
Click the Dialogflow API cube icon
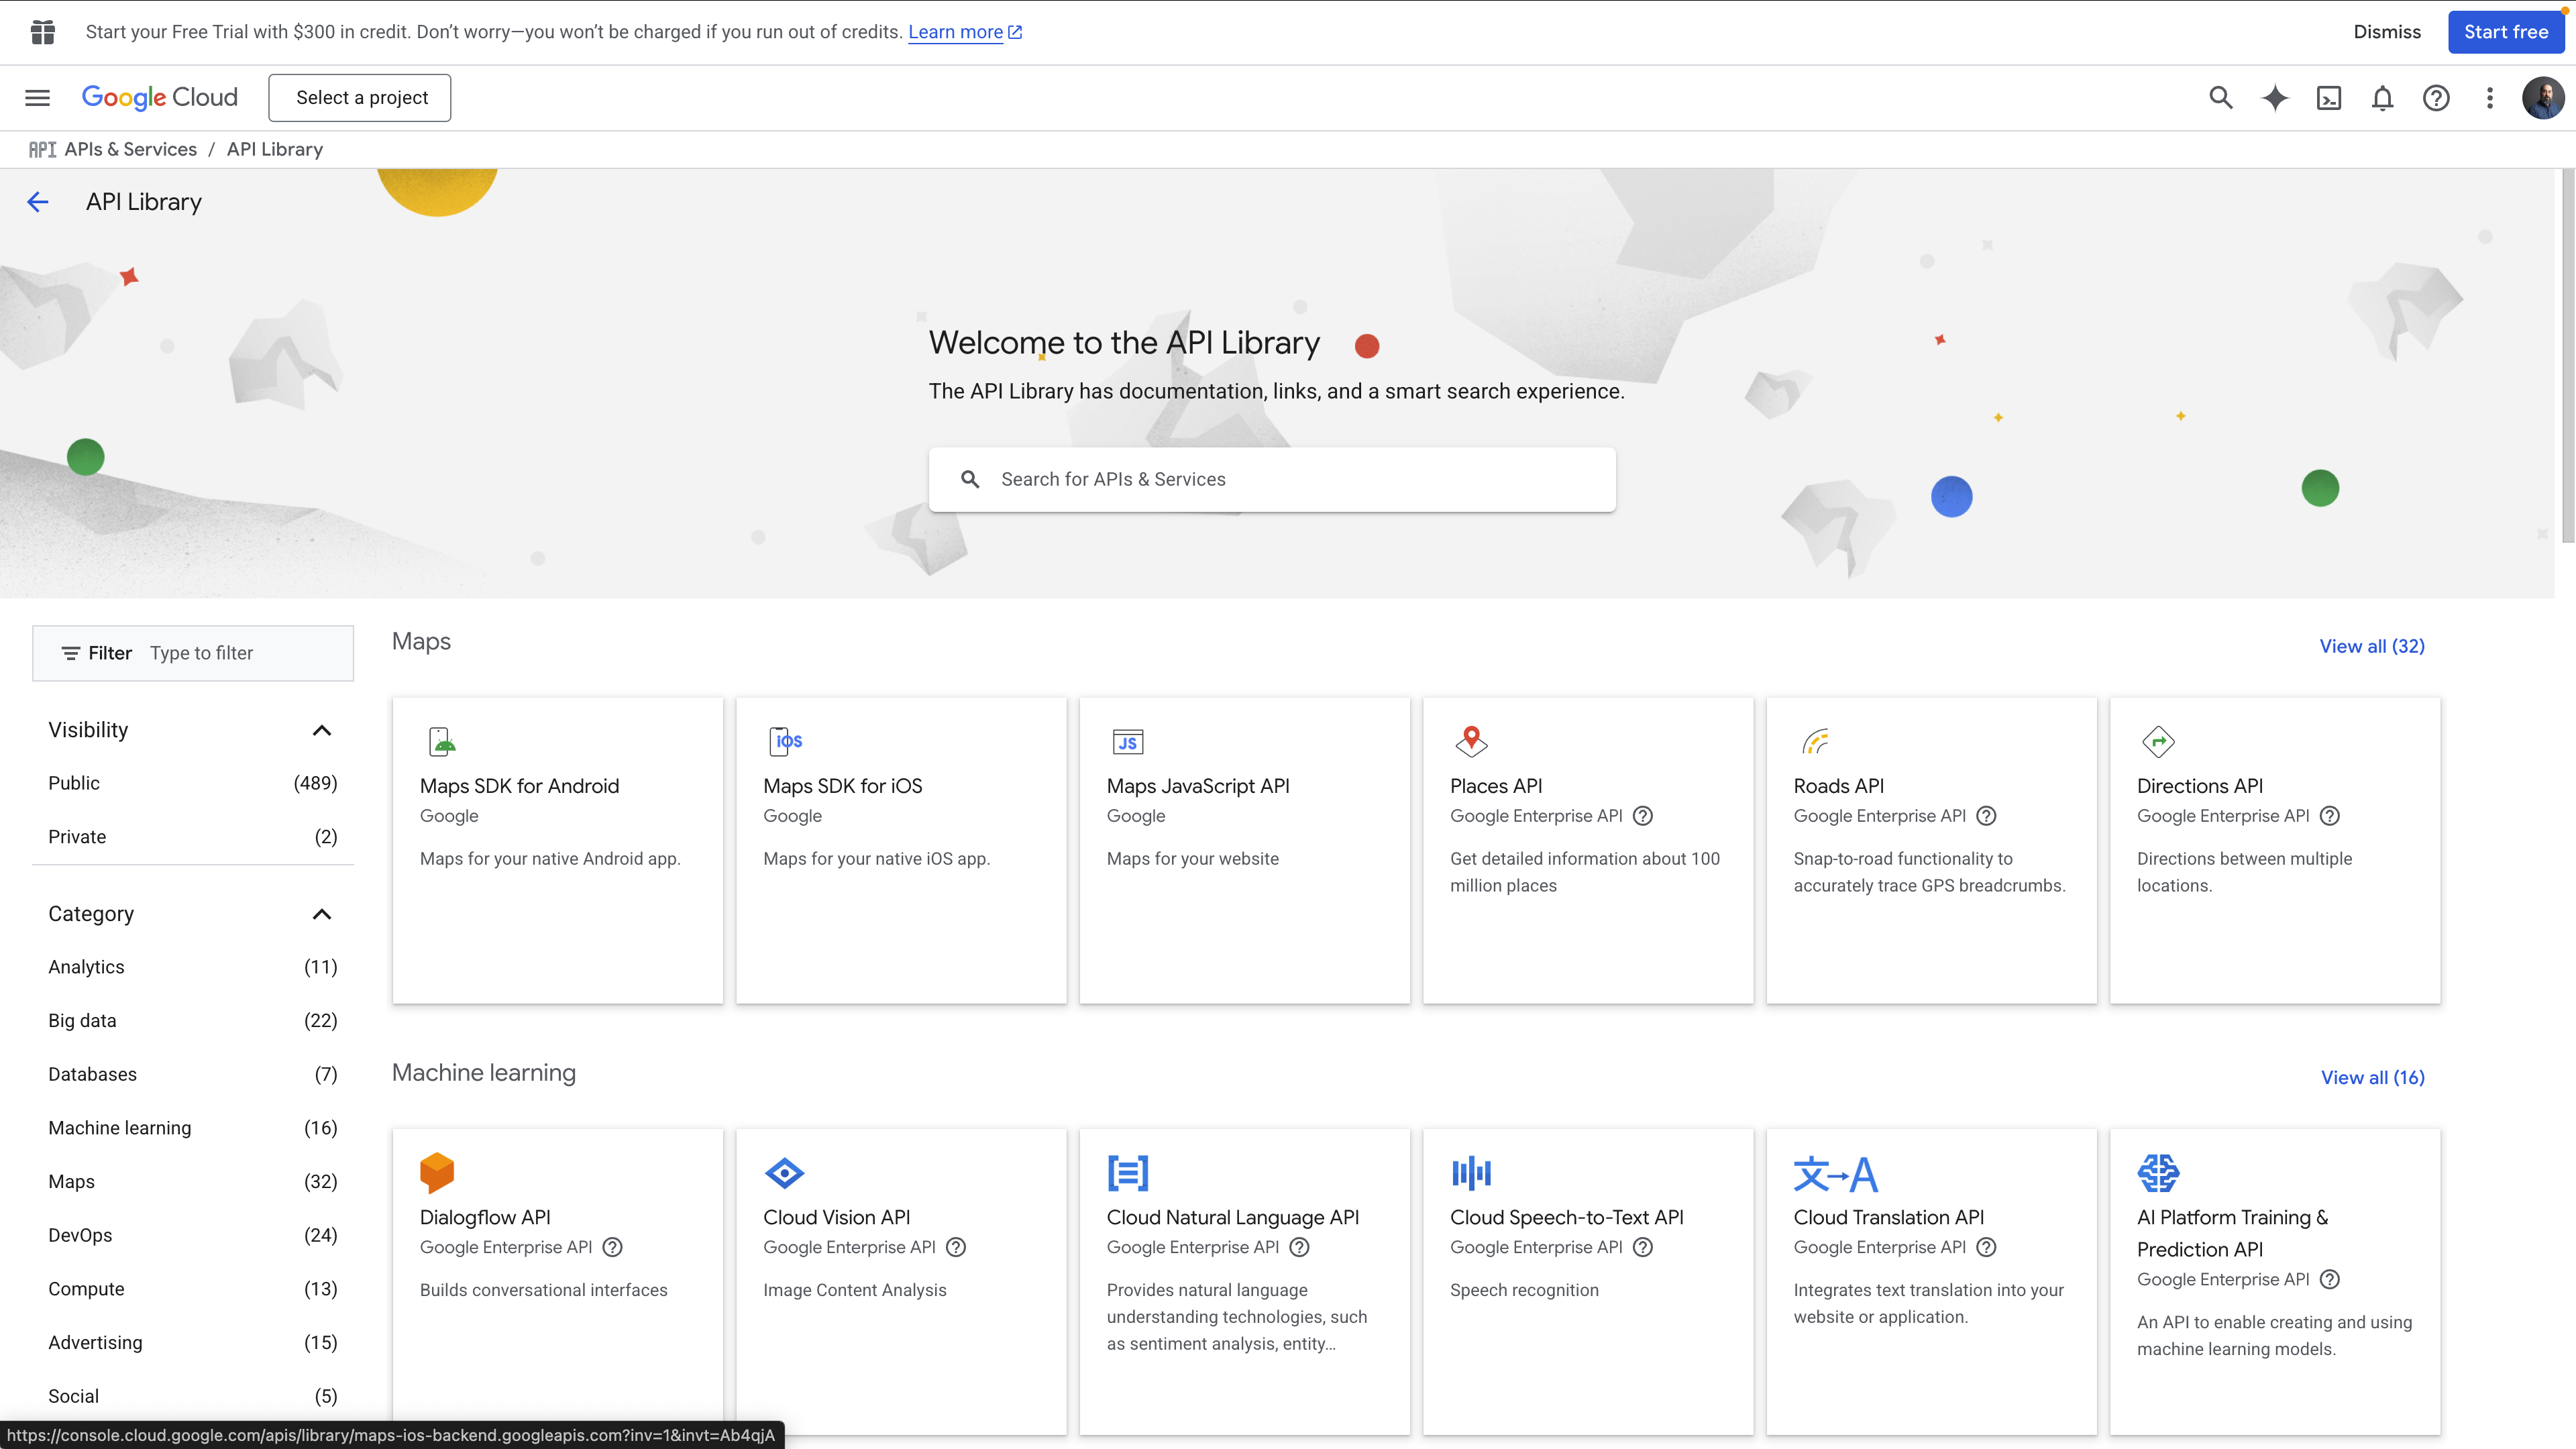pyautogui.click(x=437, y=1173)
